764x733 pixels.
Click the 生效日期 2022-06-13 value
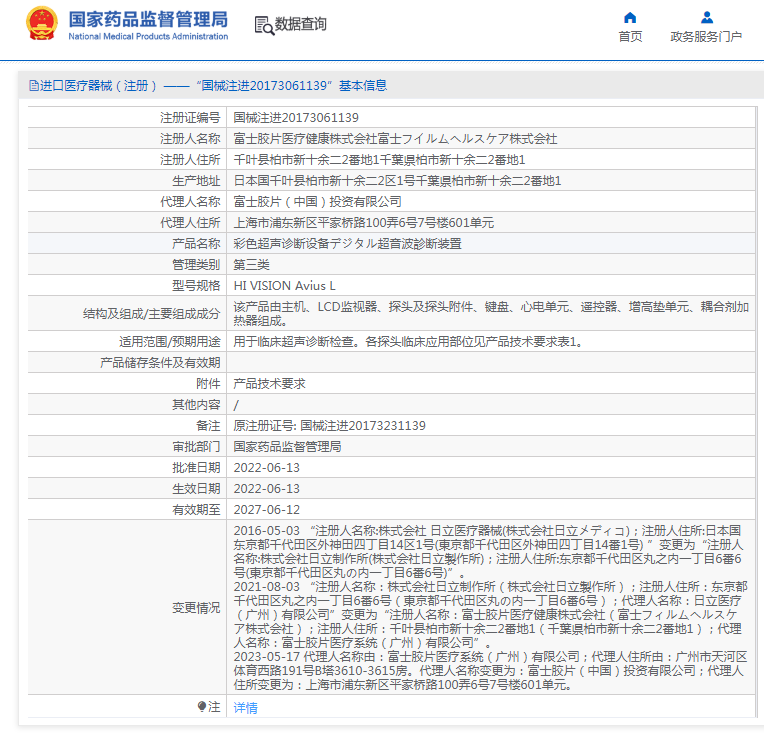(267, 488)
